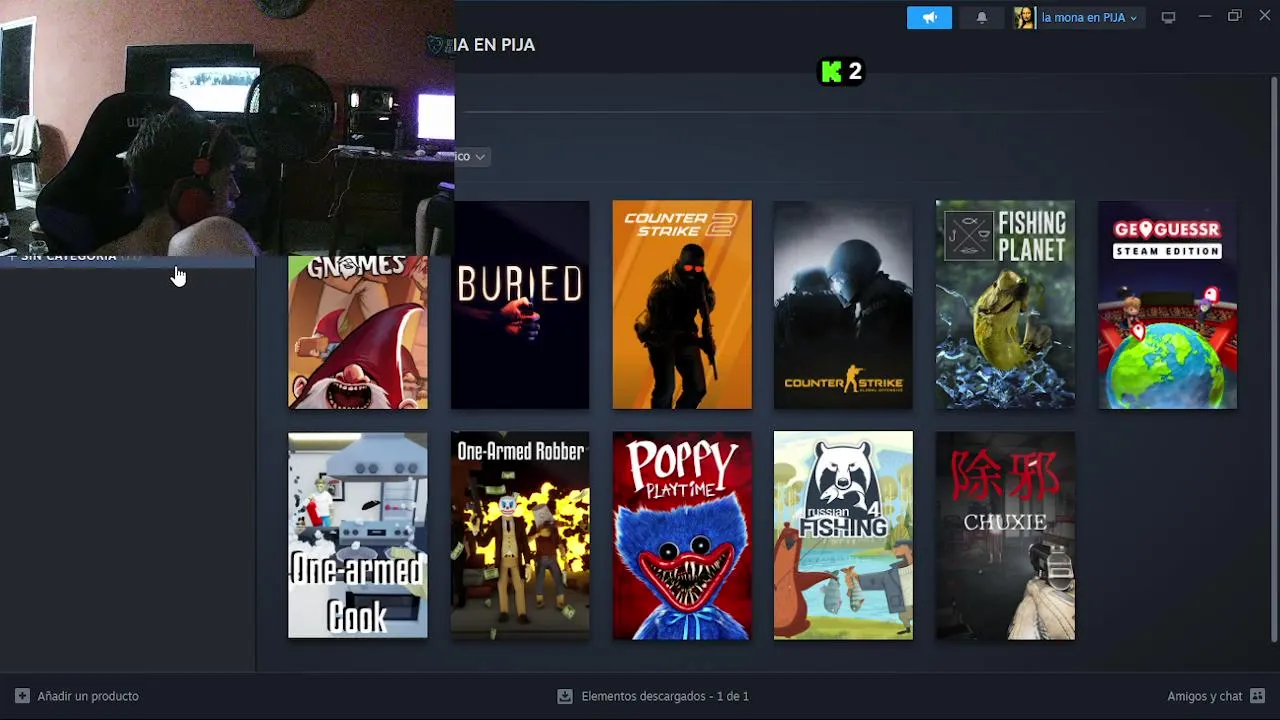Expand the library sort dropdown chevron

(x=480, y=157)
